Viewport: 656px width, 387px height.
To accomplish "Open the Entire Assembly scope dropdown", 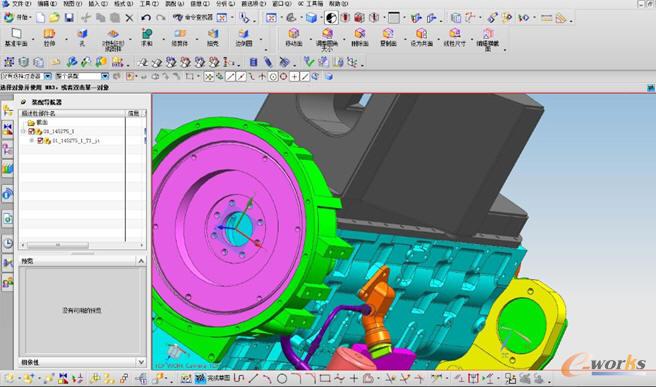I will pyautogui.click(x=105, y=76).
